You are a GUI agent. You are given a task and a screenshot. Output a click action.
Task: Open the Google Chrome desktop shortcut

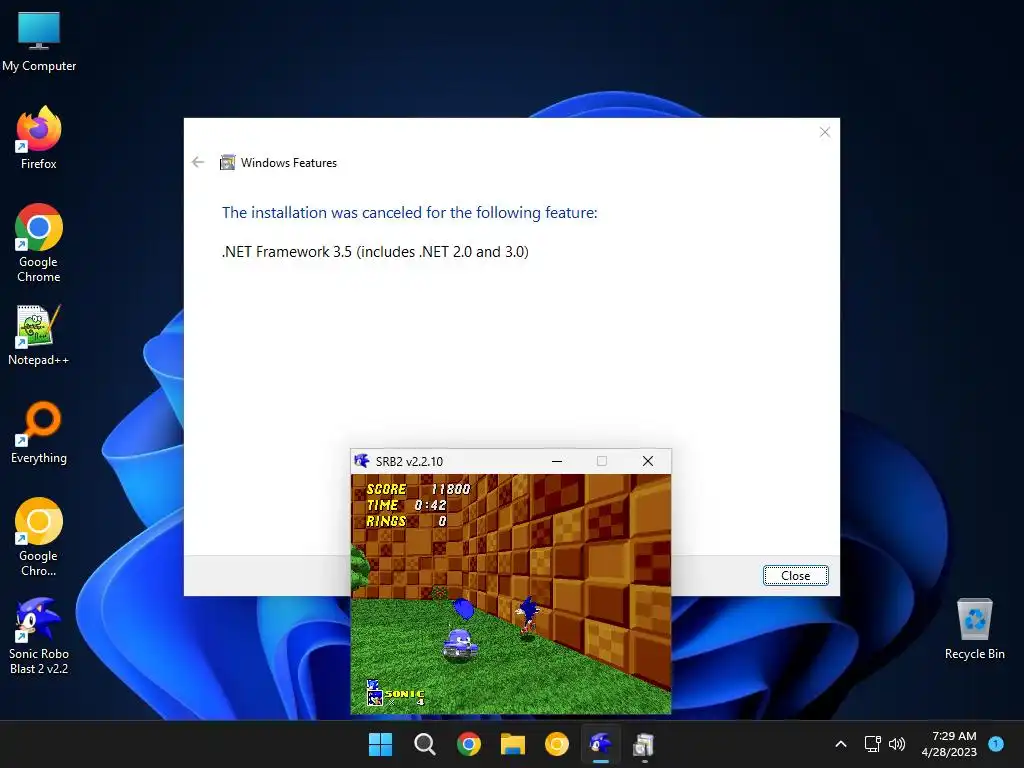[x=39, y=243]
